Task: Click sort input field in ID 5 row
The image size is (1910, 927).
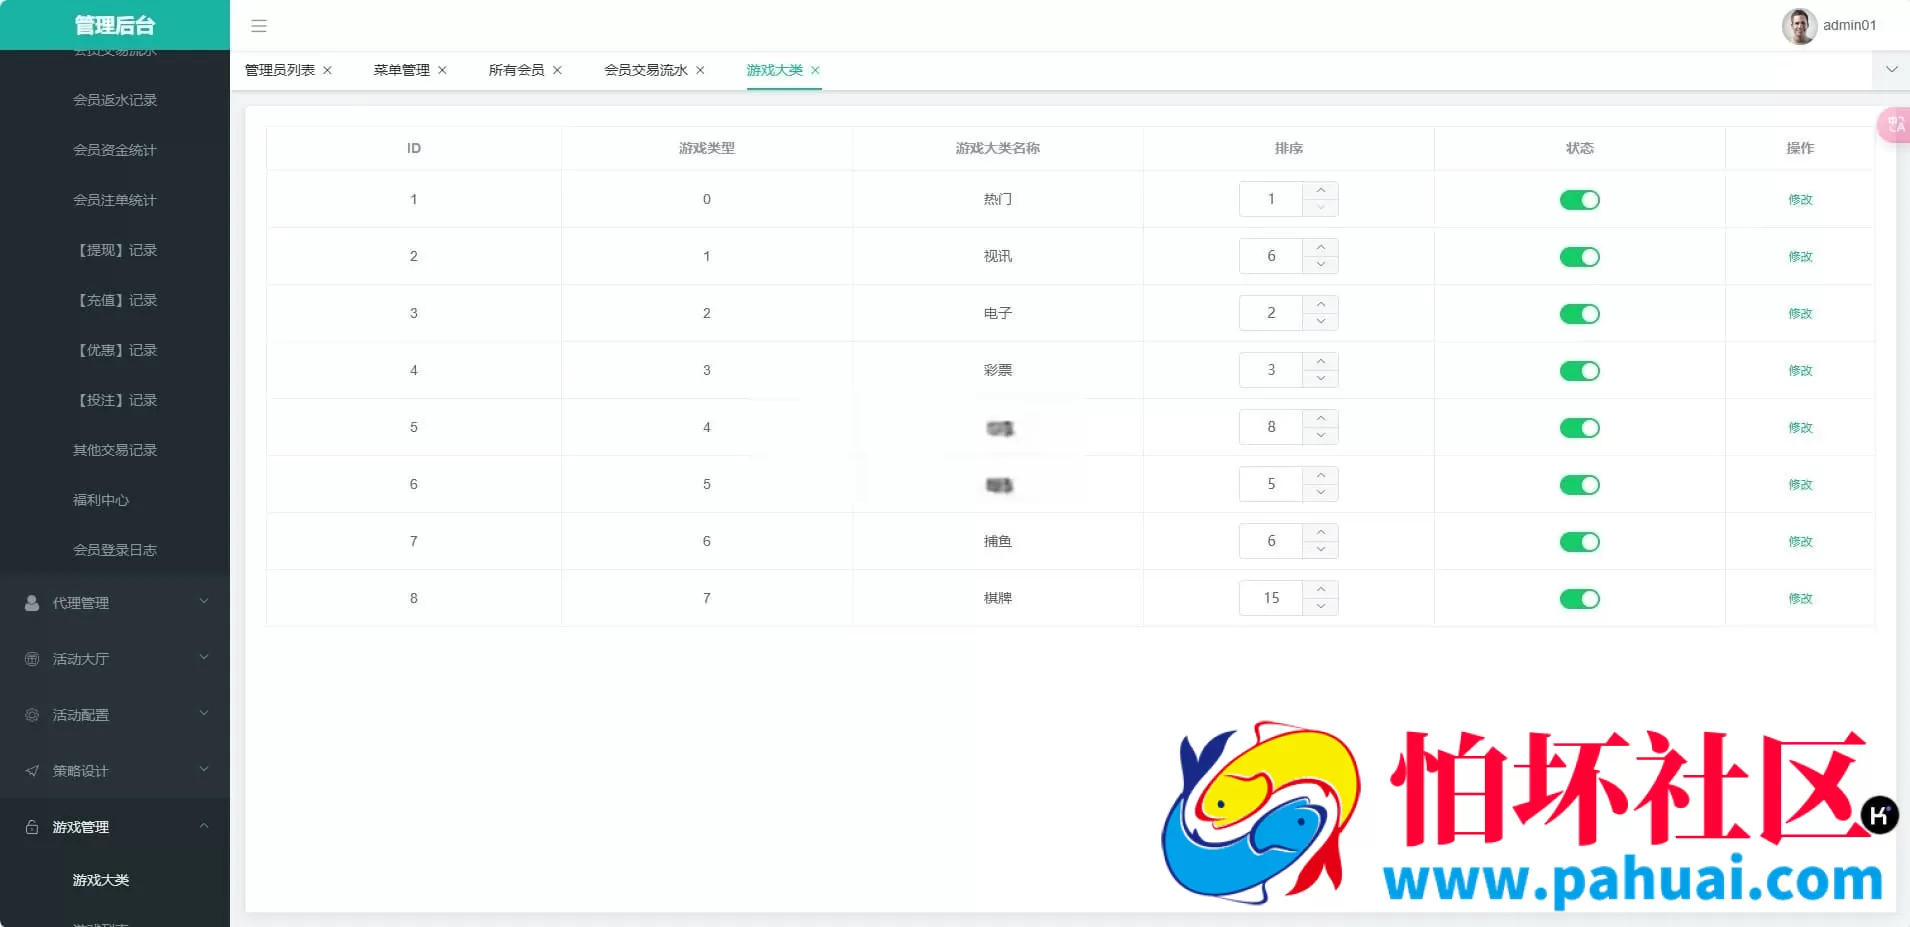Action: coord(1271,427)
